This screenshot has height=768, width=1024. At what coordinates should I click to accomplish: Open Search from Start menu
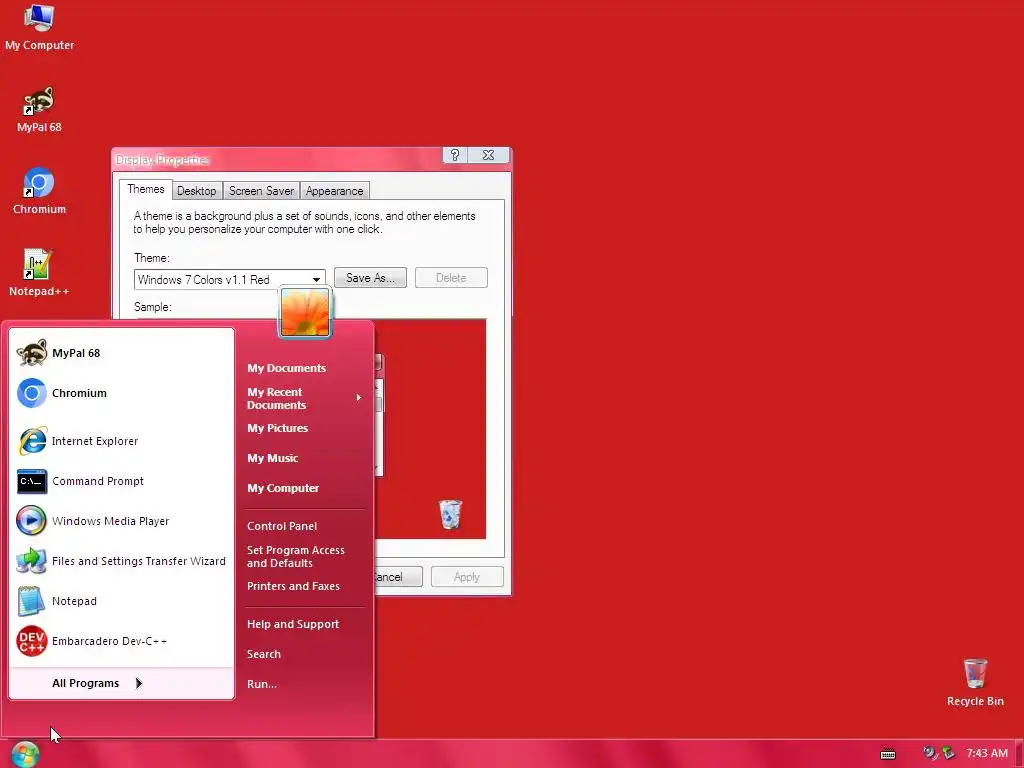[264, 654]
